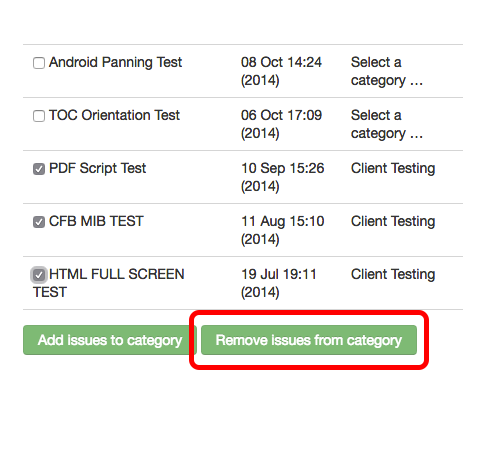Uncheck the PDF Script Test checkbox
Screen dimensions: 491x467
click(39, 169)
